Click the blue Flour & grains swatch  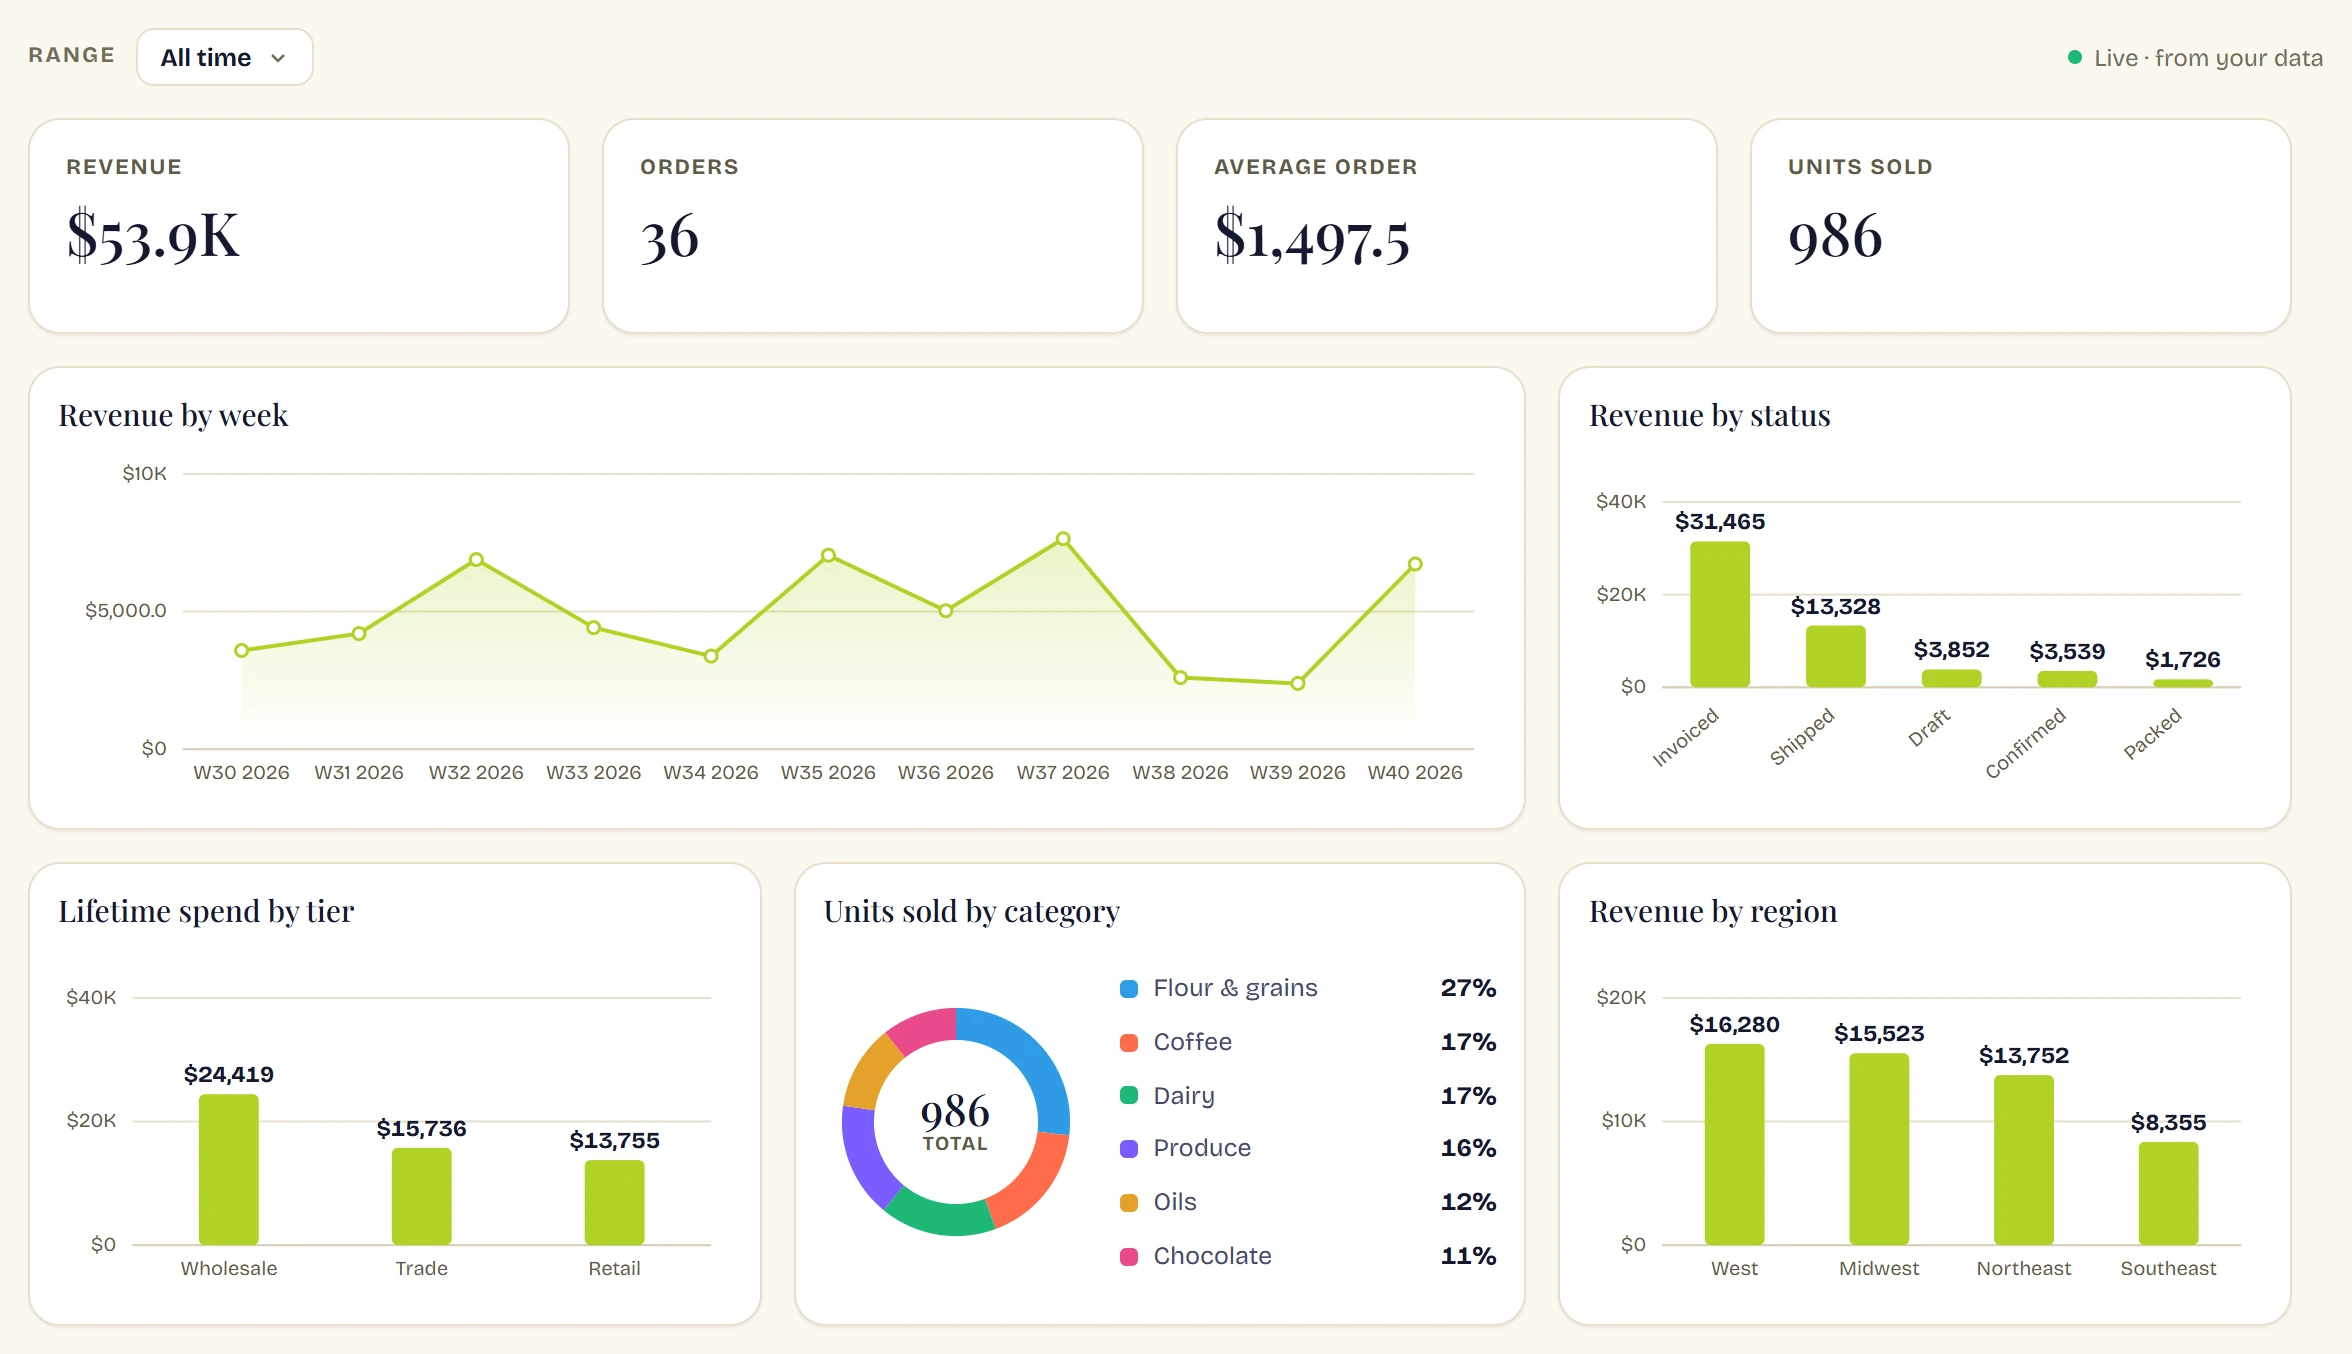pos(1129,988)
